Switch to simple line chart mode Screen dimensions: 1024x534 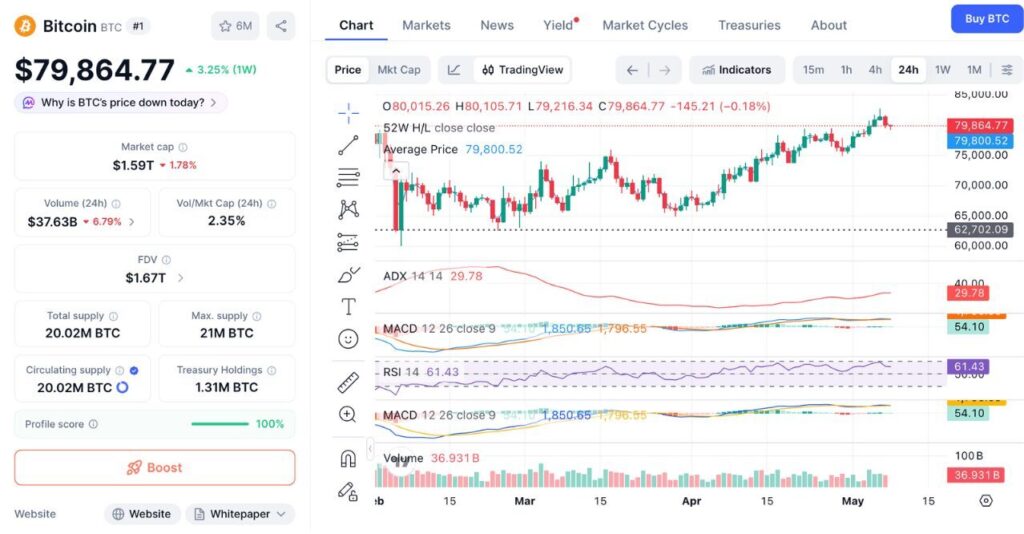(454, 70)
